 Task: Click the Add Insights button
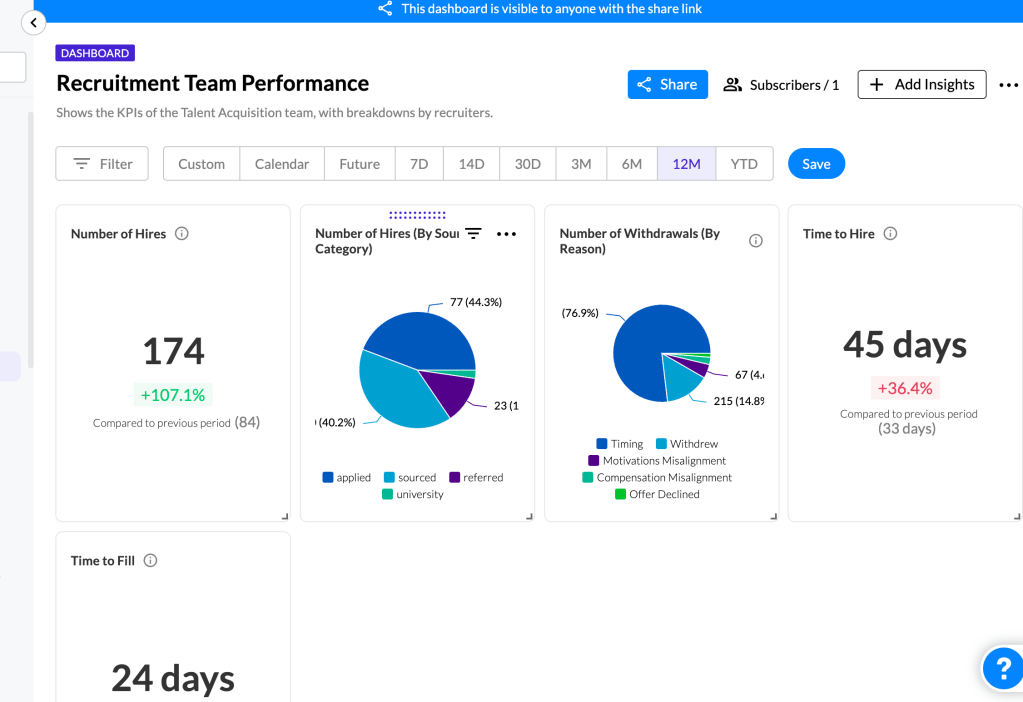click(922, 85)
